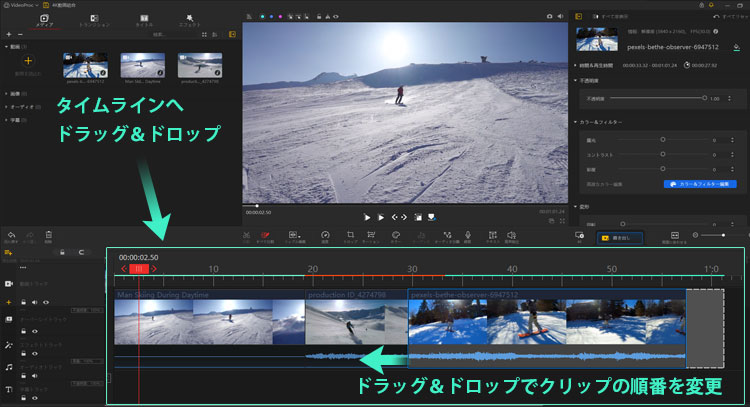Mute the audio track speaker icon
The width and height of the screenshot is (750, 407).
pyautogui.click(x=35, y=376)
